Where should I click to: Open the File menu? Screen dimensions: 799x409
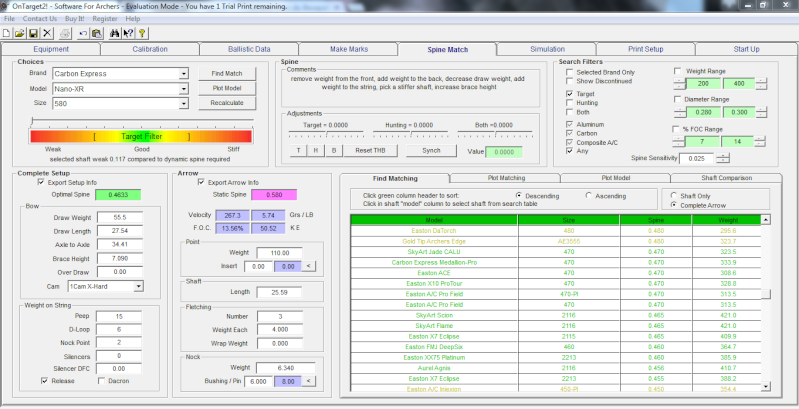click(x=9, y=18)
